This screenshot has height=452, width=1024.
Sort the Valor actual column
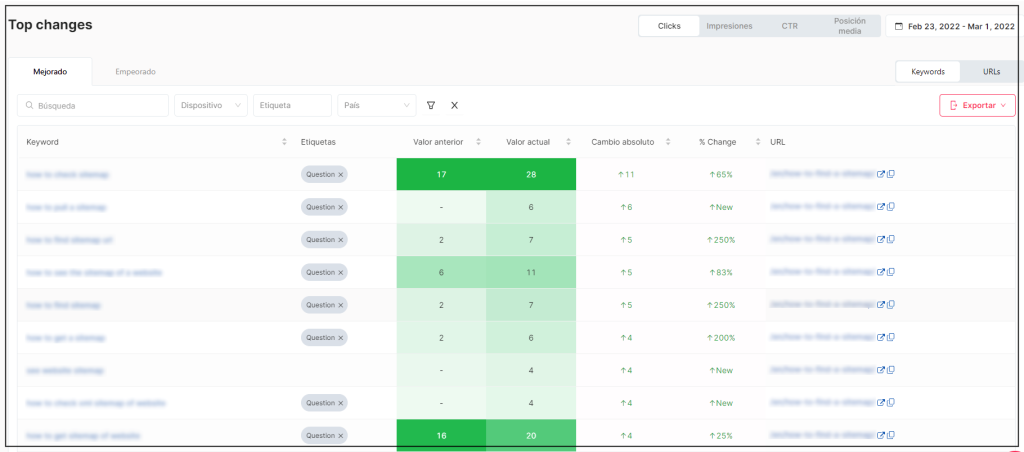coord(568,142)
